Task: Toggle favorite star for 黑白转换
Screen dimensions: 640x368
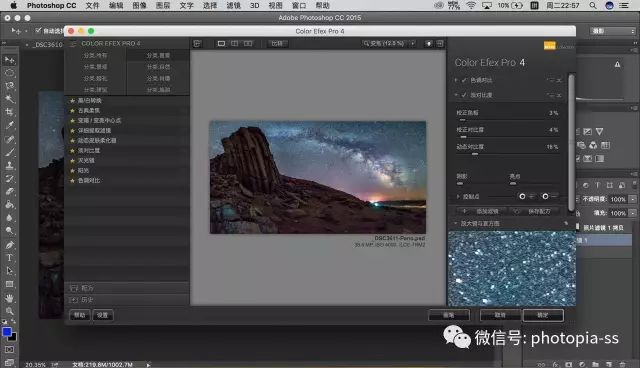Action: tap(72, 100)
